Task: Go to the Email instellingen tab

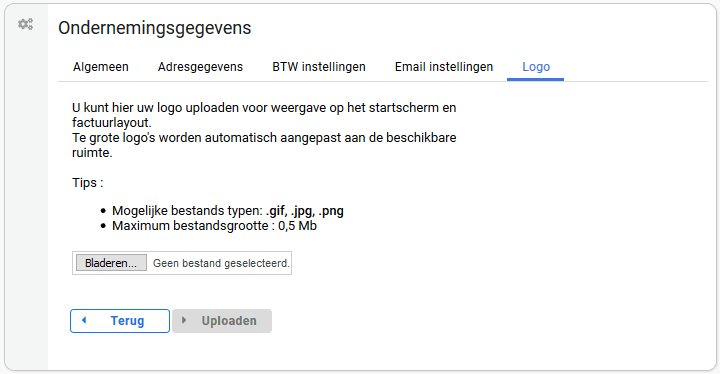Action: pos(444,67)
